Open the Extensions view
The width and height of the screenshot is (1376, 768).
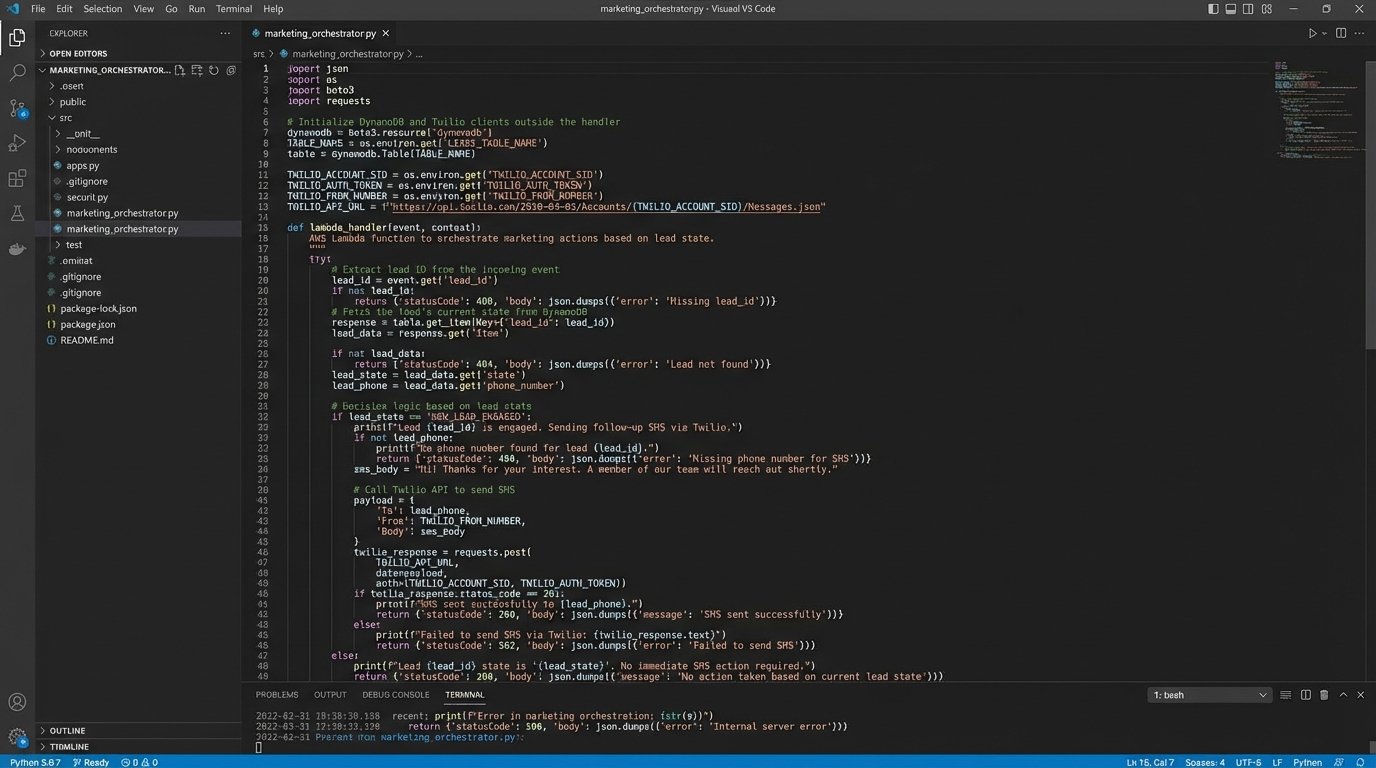click(17, 179)
